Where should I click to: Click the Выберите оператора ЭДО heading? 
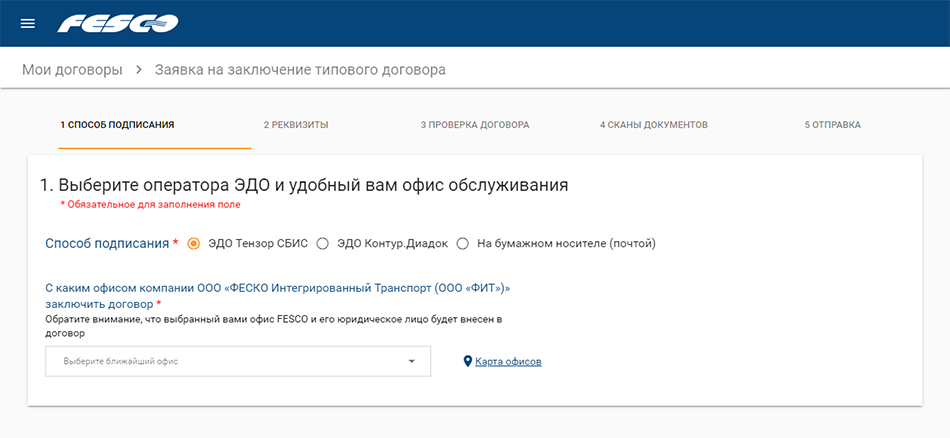click(304, 185)
